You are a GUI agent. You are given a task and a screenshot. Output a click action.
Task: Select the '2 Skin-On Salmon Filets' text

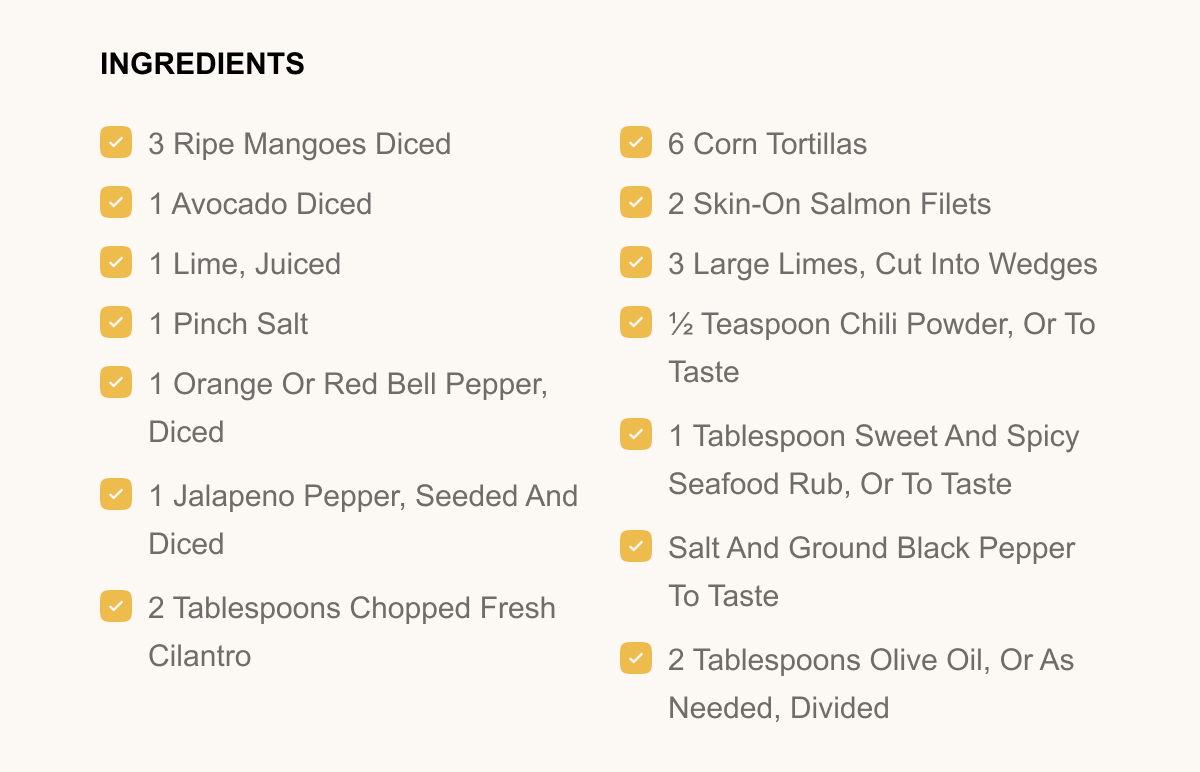tap(829, 204)
